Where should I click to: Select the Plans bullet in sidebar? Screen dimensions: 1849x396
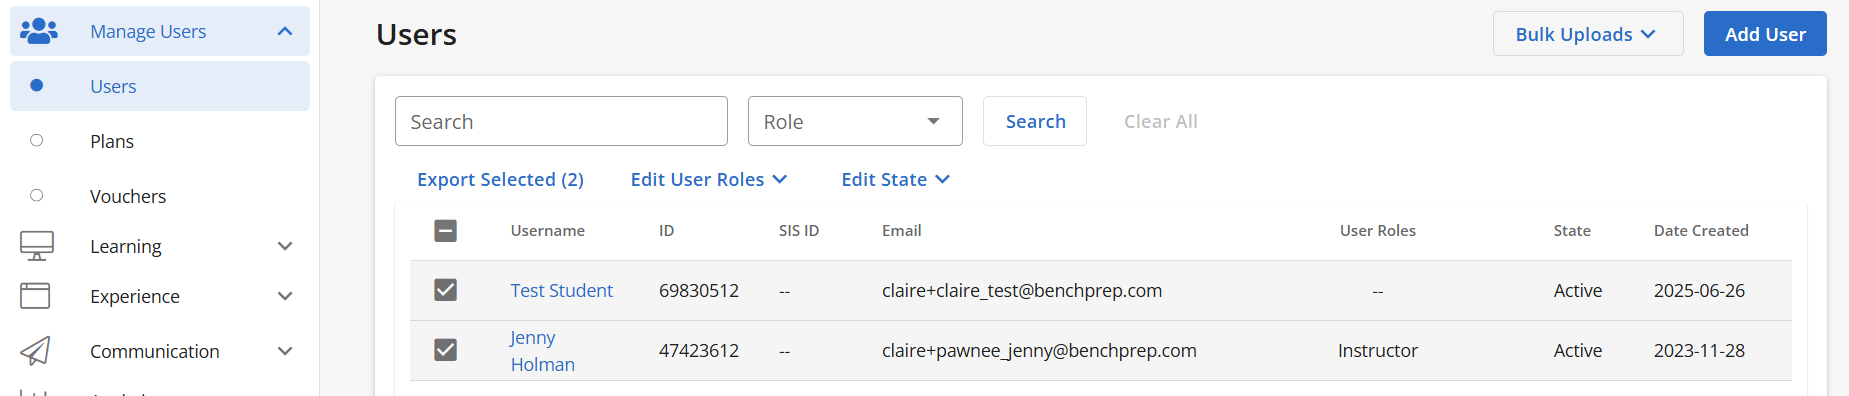pyautogui.click(x=37, y=141)
